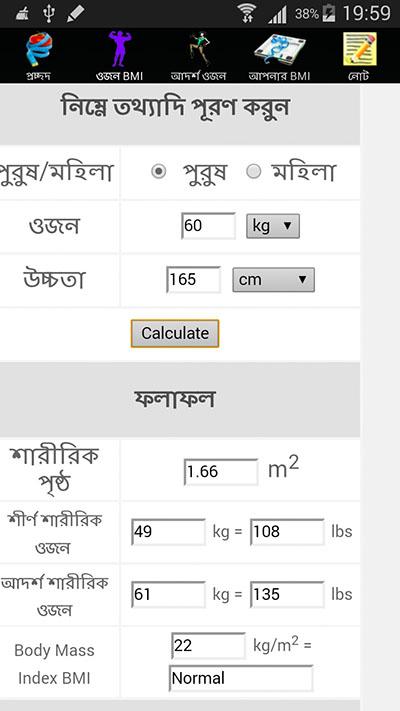Tap the USB connection status icon

click(x=48, y=14)
